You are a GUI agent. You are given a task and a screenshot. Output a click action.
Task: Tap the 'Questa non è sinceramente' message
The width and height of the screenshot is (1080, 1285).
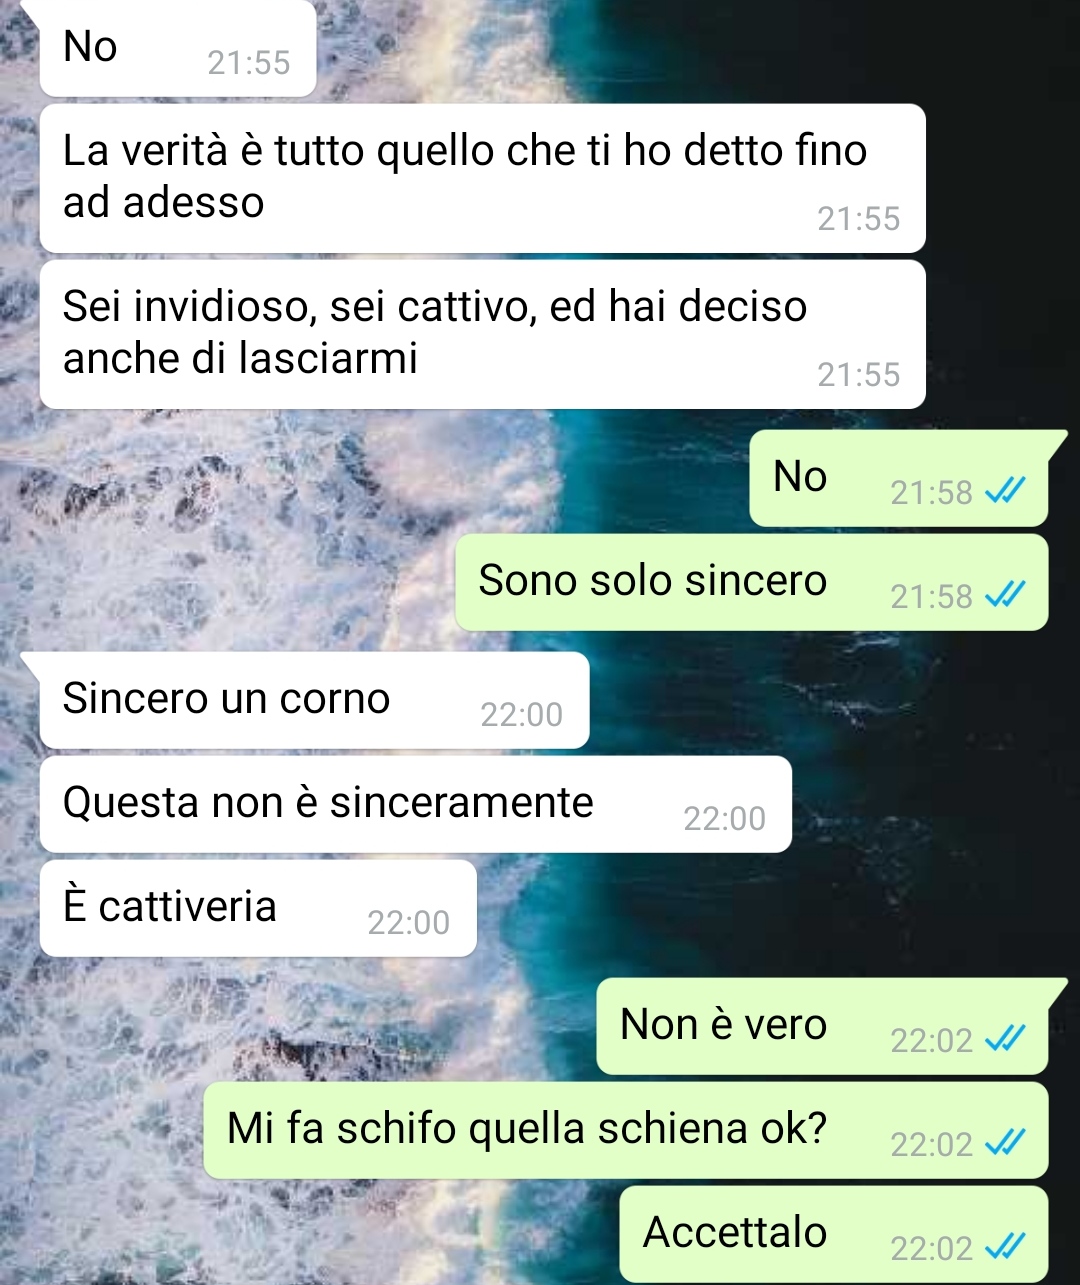pyautogui.click(x=416, y=804)
